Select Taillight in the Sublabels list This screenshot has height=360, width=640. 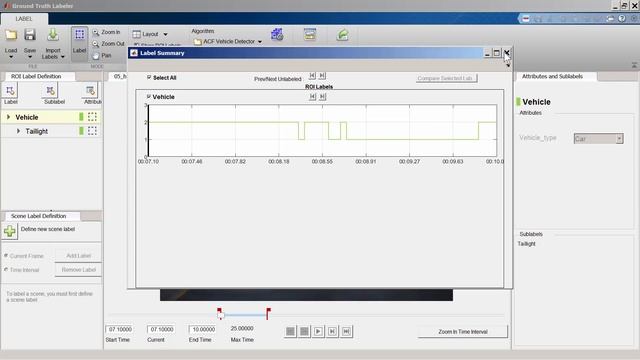point(527,244)
